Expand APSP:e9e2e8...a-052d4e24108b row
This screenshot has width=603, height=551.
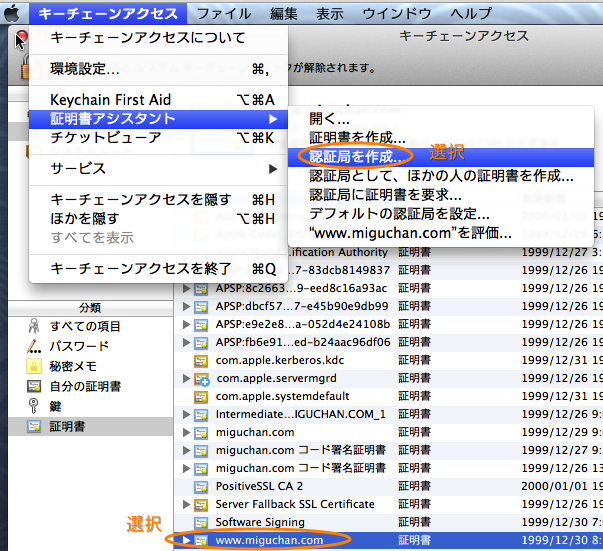187,325
